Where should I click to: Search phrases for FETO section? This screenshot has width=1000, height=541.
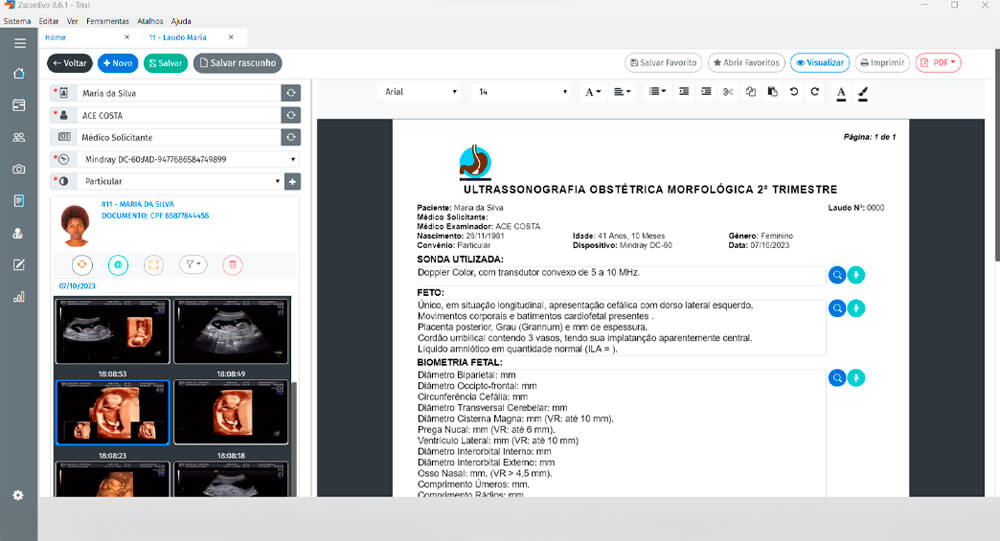pyautogui.click(x=837, y=308)
